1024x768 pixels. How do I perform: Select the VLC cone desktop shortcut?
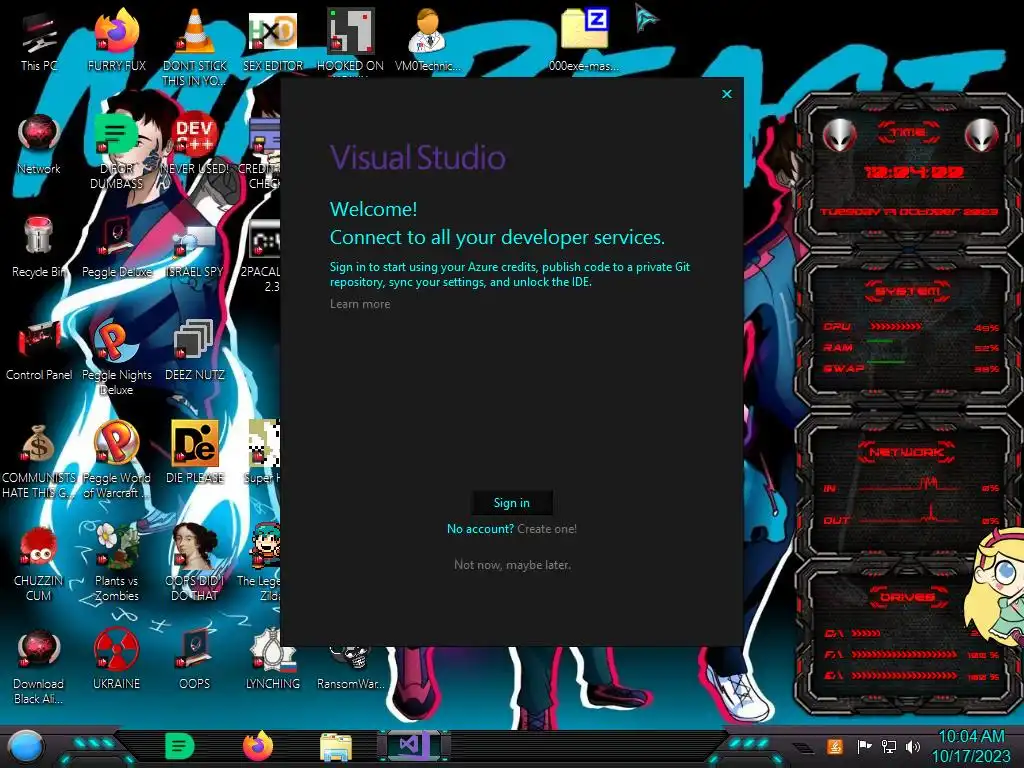[195, 47]
